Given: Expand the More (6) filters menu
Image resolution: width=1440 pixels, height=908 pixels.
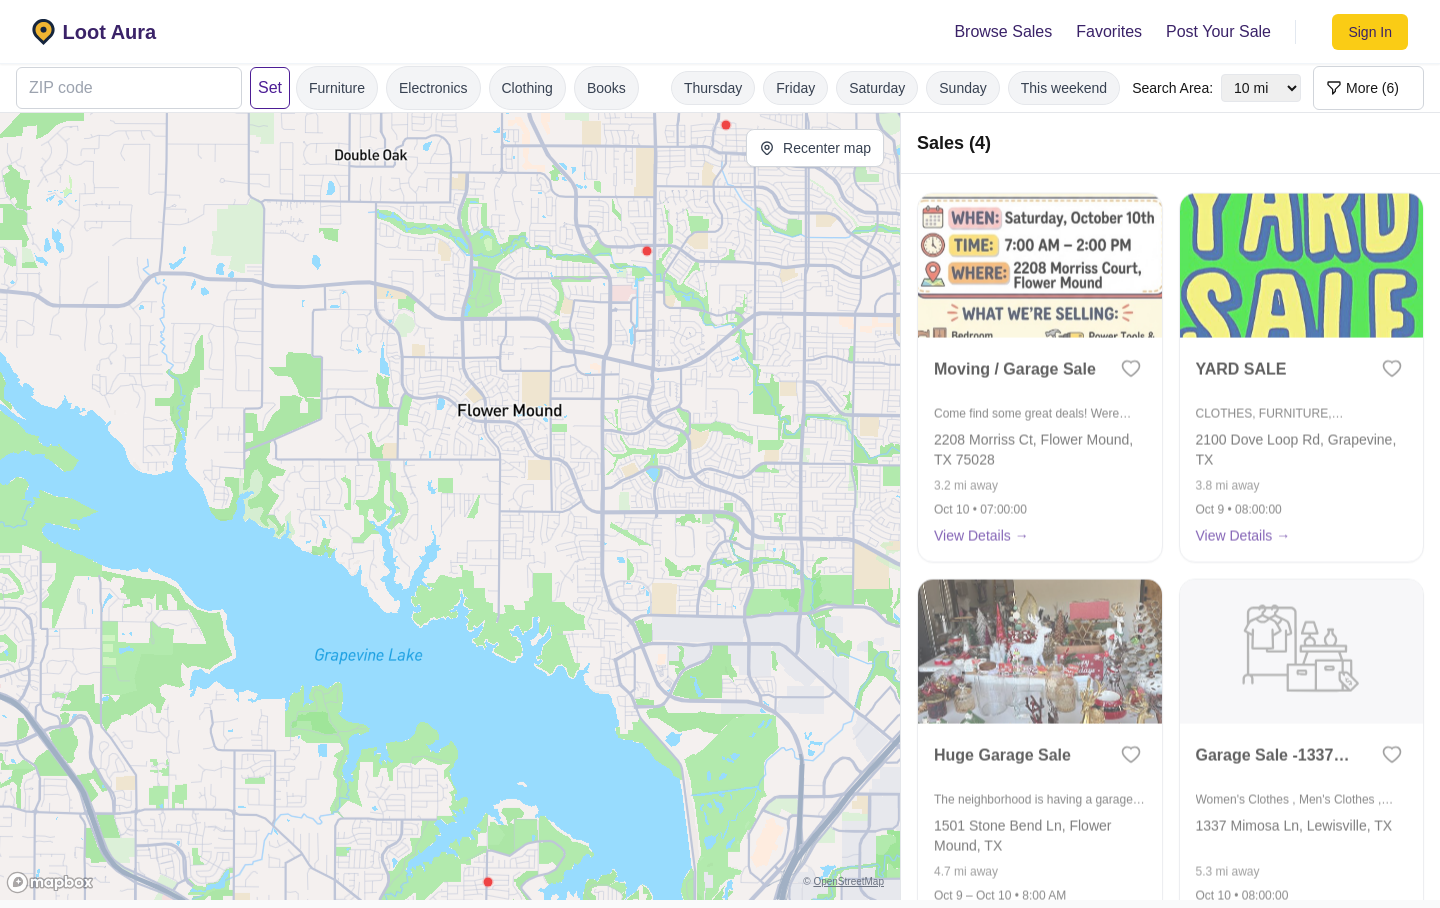Looking at the screenshot, I should pyautogui.click(x=1368, y=88).
